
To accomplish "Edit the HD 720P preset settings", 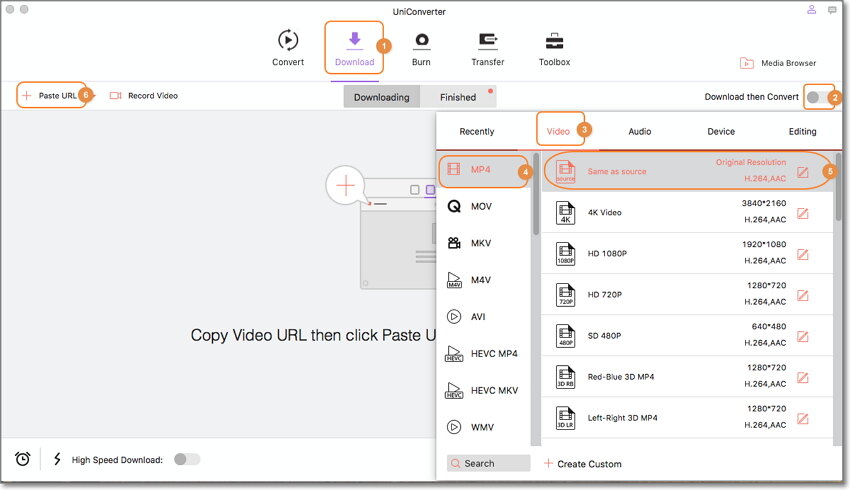I will click(803, 296).
